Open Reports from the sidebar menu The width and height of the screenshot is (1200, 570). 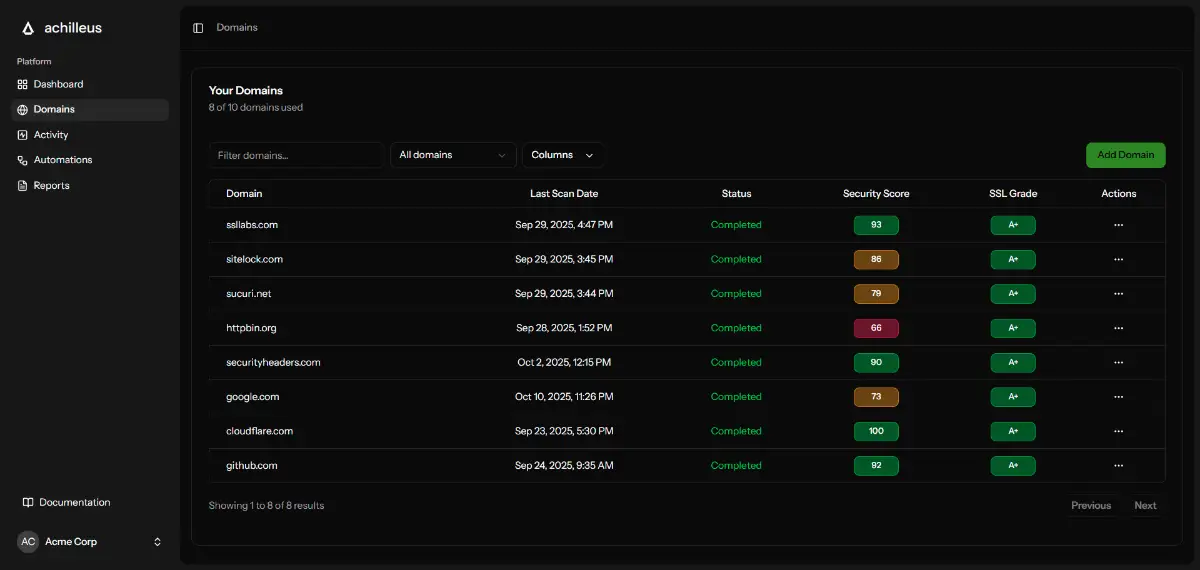51,186
